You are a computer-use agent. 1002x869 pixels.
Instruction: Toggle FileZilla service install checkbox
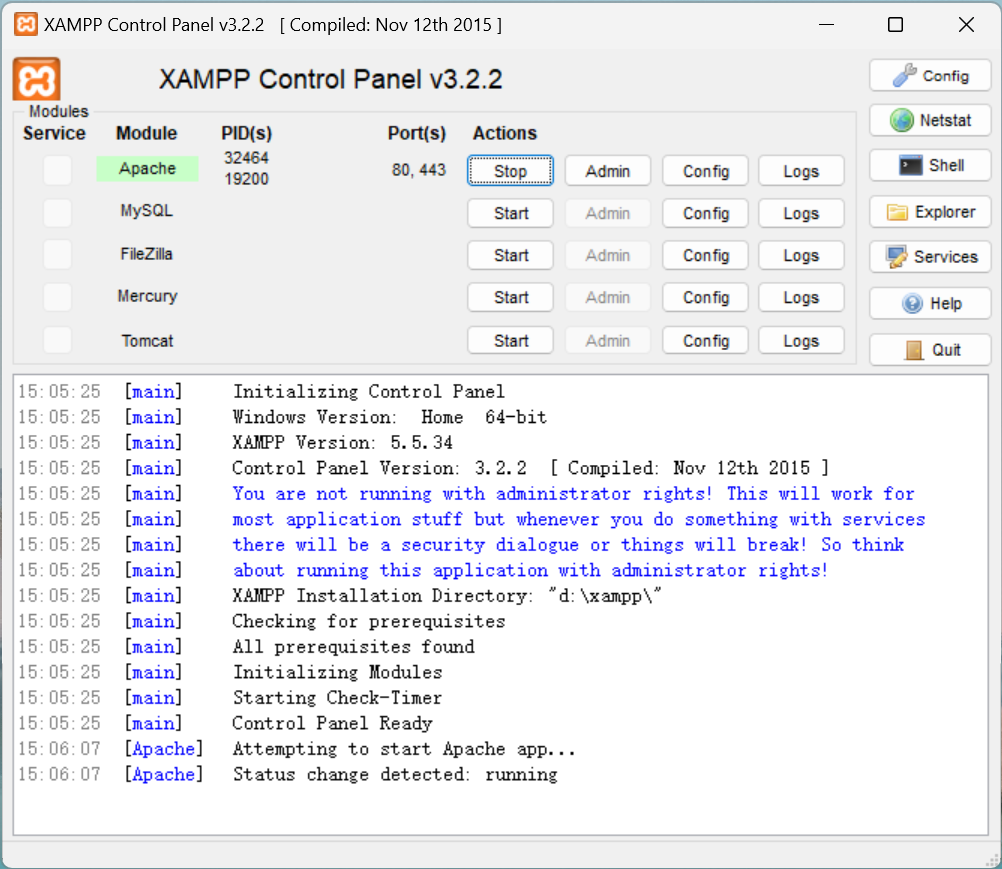58,255
